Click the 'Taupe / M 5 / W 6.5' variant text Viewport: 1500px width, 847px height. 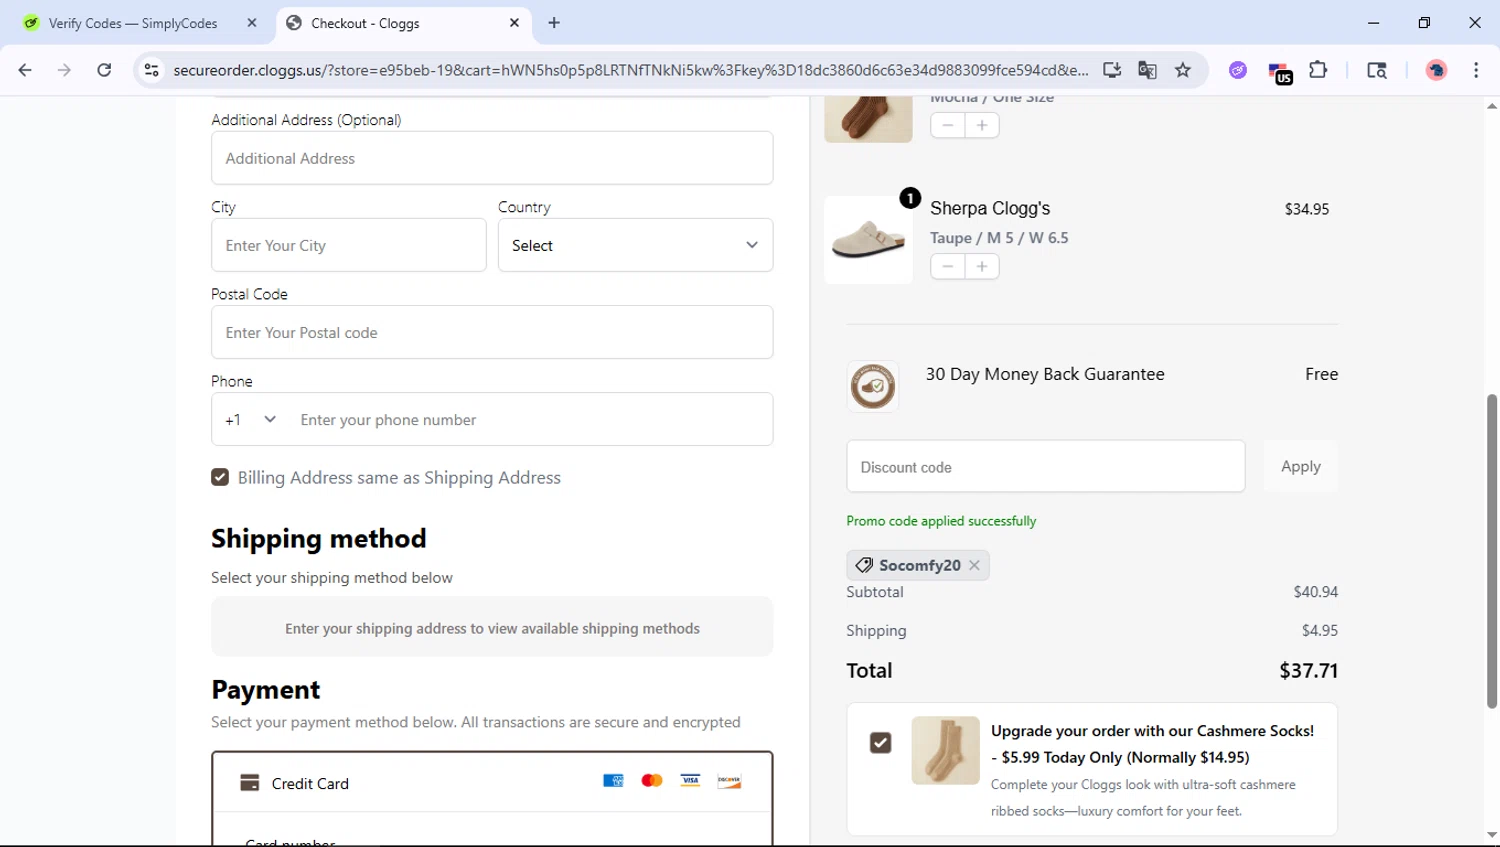999,238
